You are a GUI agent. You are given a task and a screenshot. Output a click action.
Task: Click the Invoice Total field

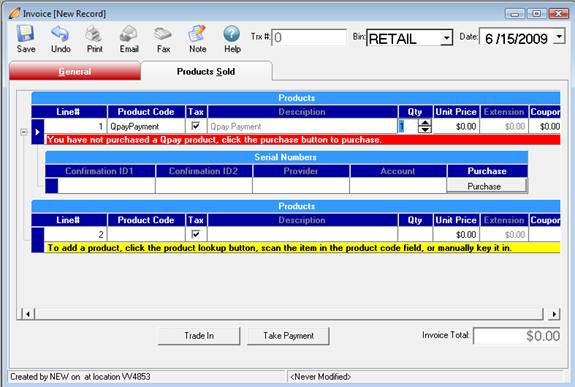tap(517, 336)
